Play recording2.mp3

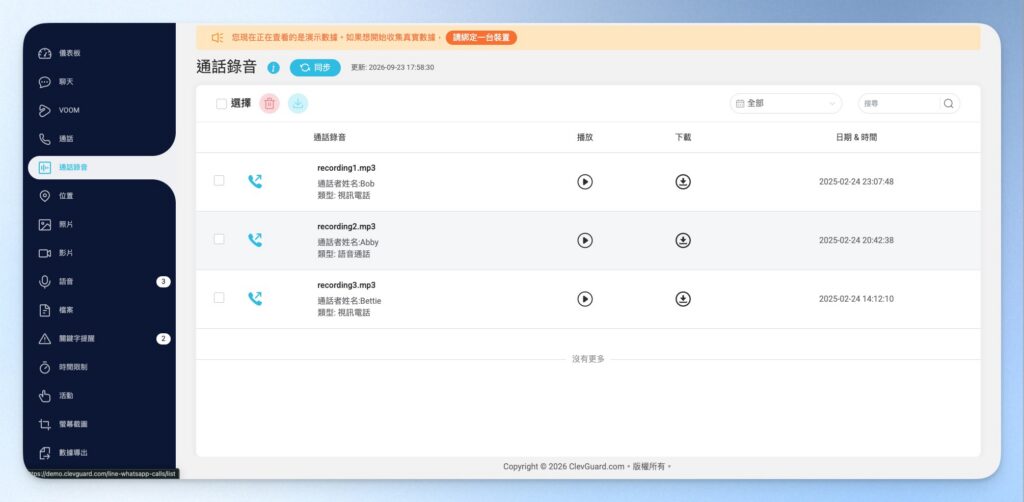(x=585, y=240)
